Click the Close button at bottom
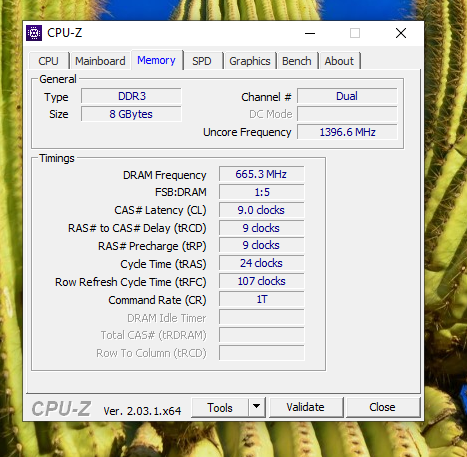This screenshot has width=467, height=457. click(x=383, y=407)
